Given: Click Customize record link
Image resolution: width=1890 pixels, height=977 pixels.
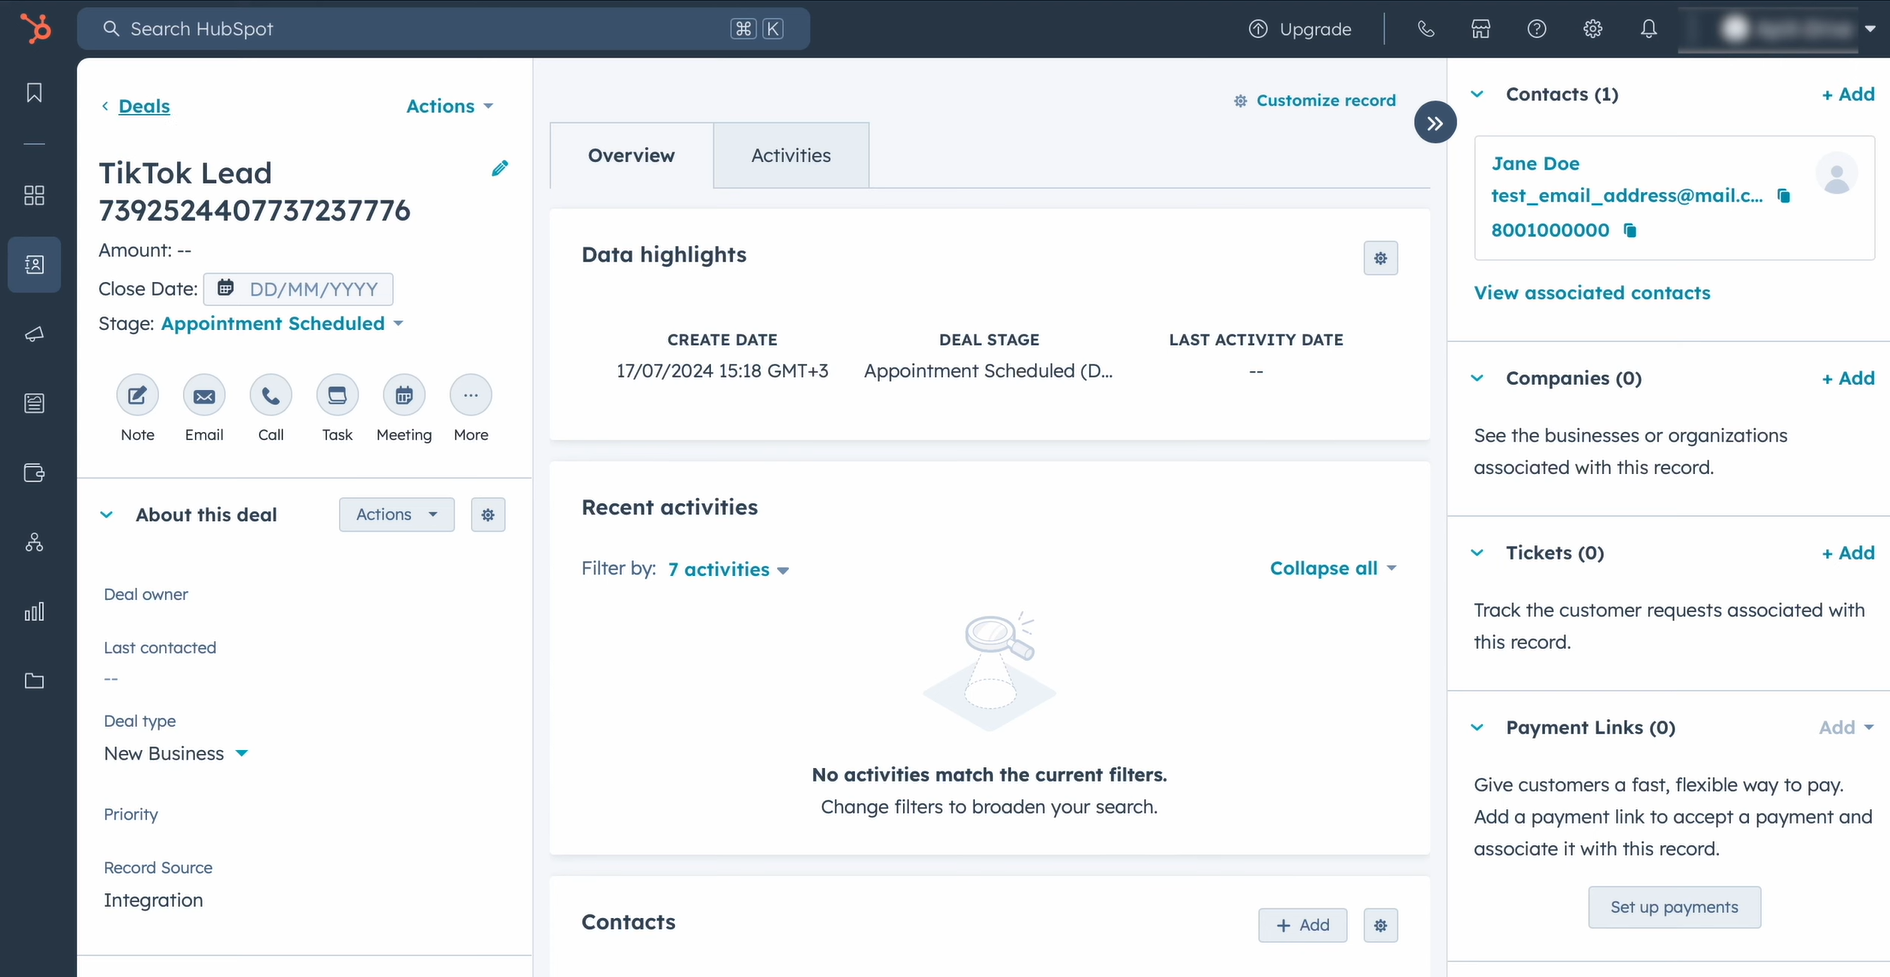Looking at the screenshot, I should point(1315,100).
